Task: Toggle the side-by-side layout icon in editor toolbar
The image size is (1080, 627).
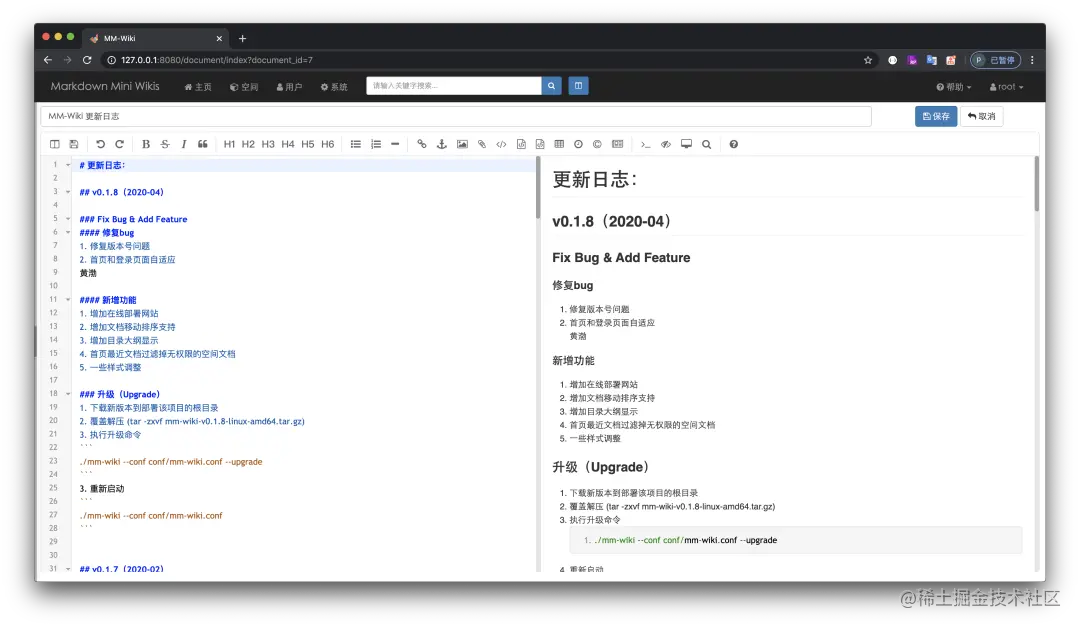Action: click(x=54, y=144)
